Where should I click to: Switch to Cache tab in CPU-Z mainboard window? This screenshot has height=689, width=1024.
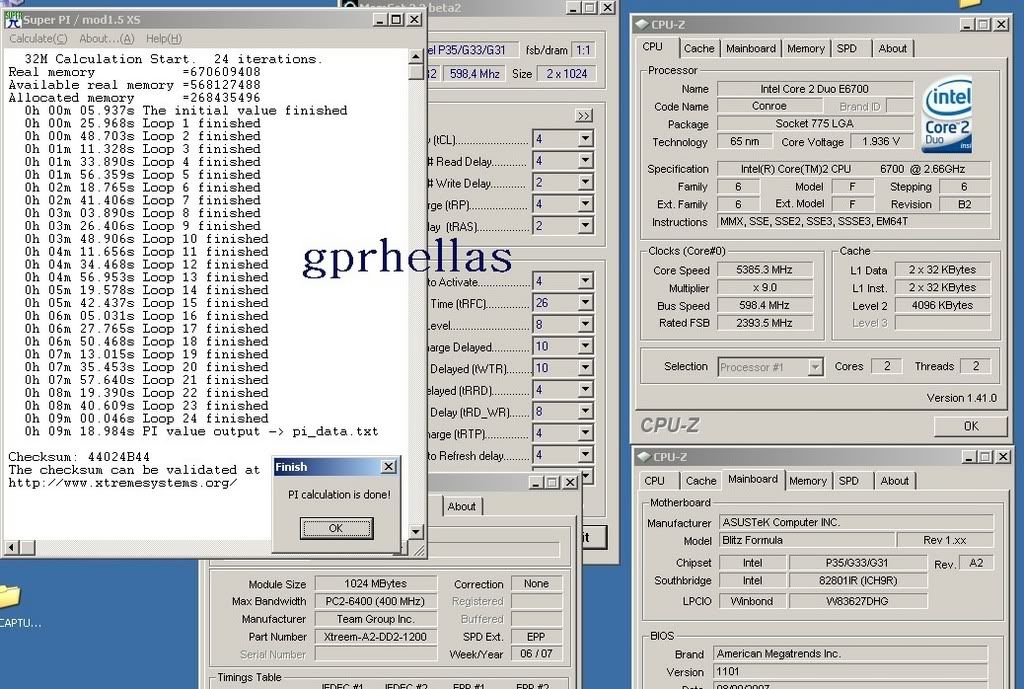[701, 481]
